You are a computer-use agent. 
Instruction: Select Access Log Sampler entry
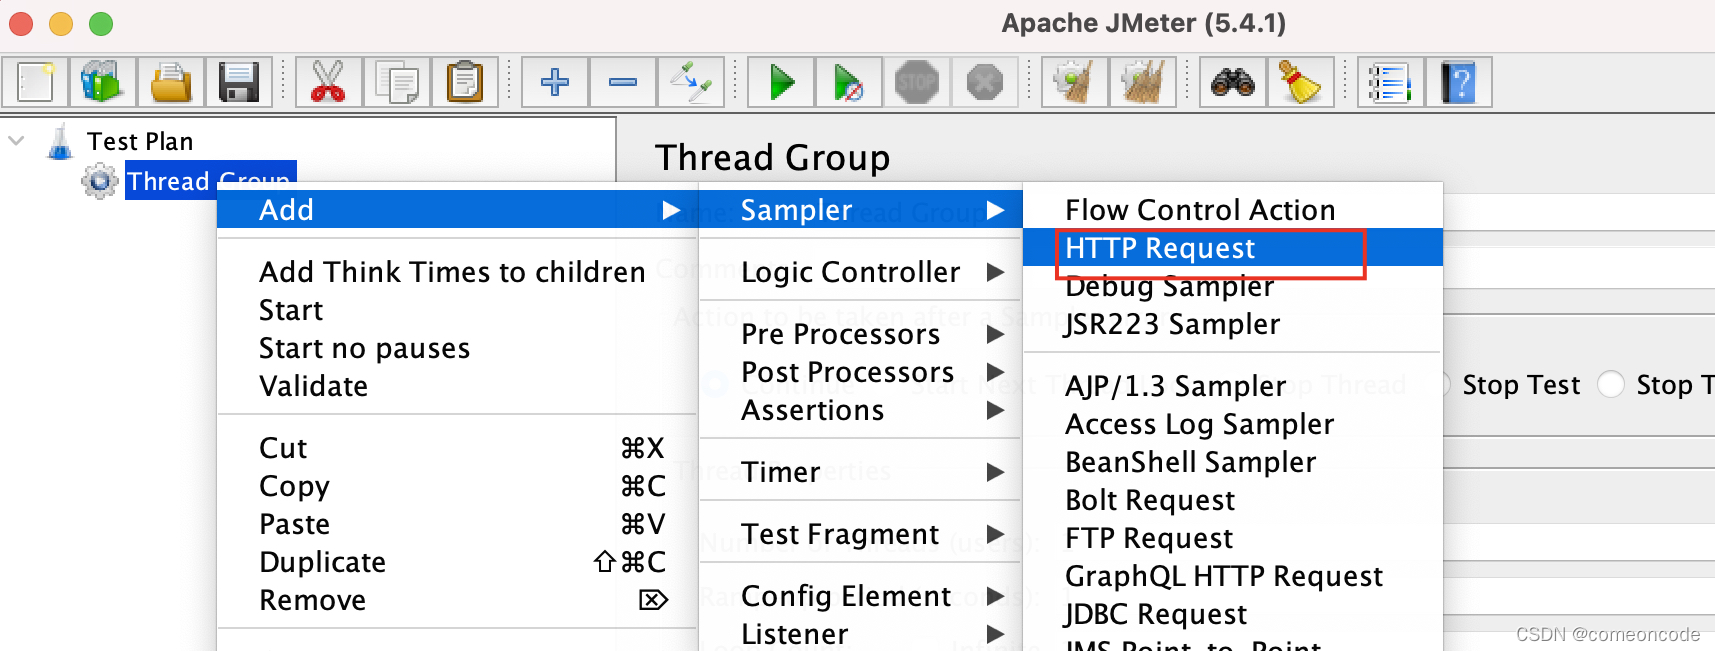click(x=1233, y=424)
